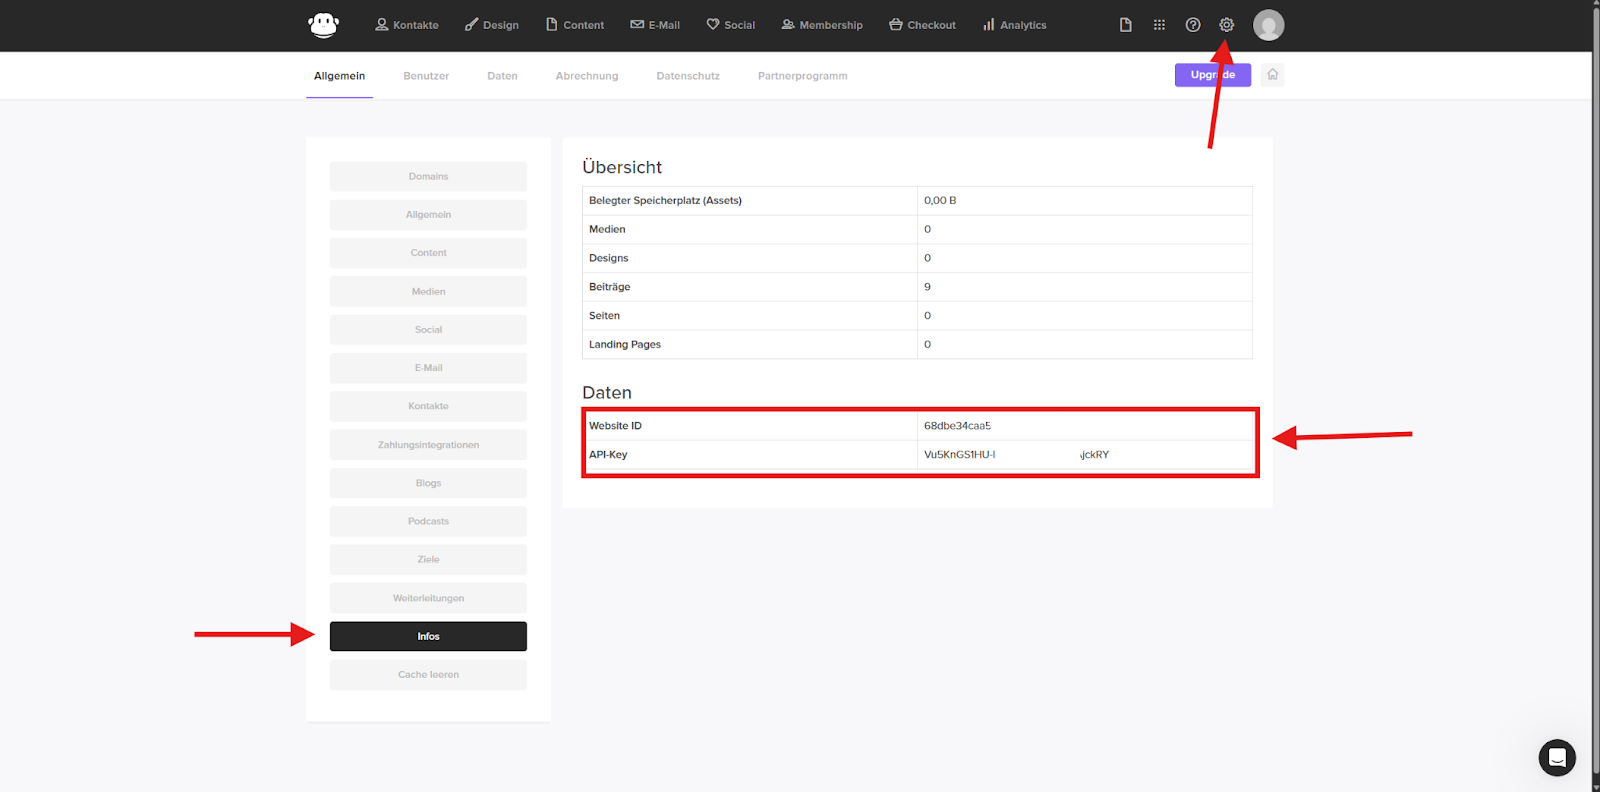Click the Beiträge row label
Viewport: 1600px width, 792px height.
pyautogui.click(x=609, y=287)
